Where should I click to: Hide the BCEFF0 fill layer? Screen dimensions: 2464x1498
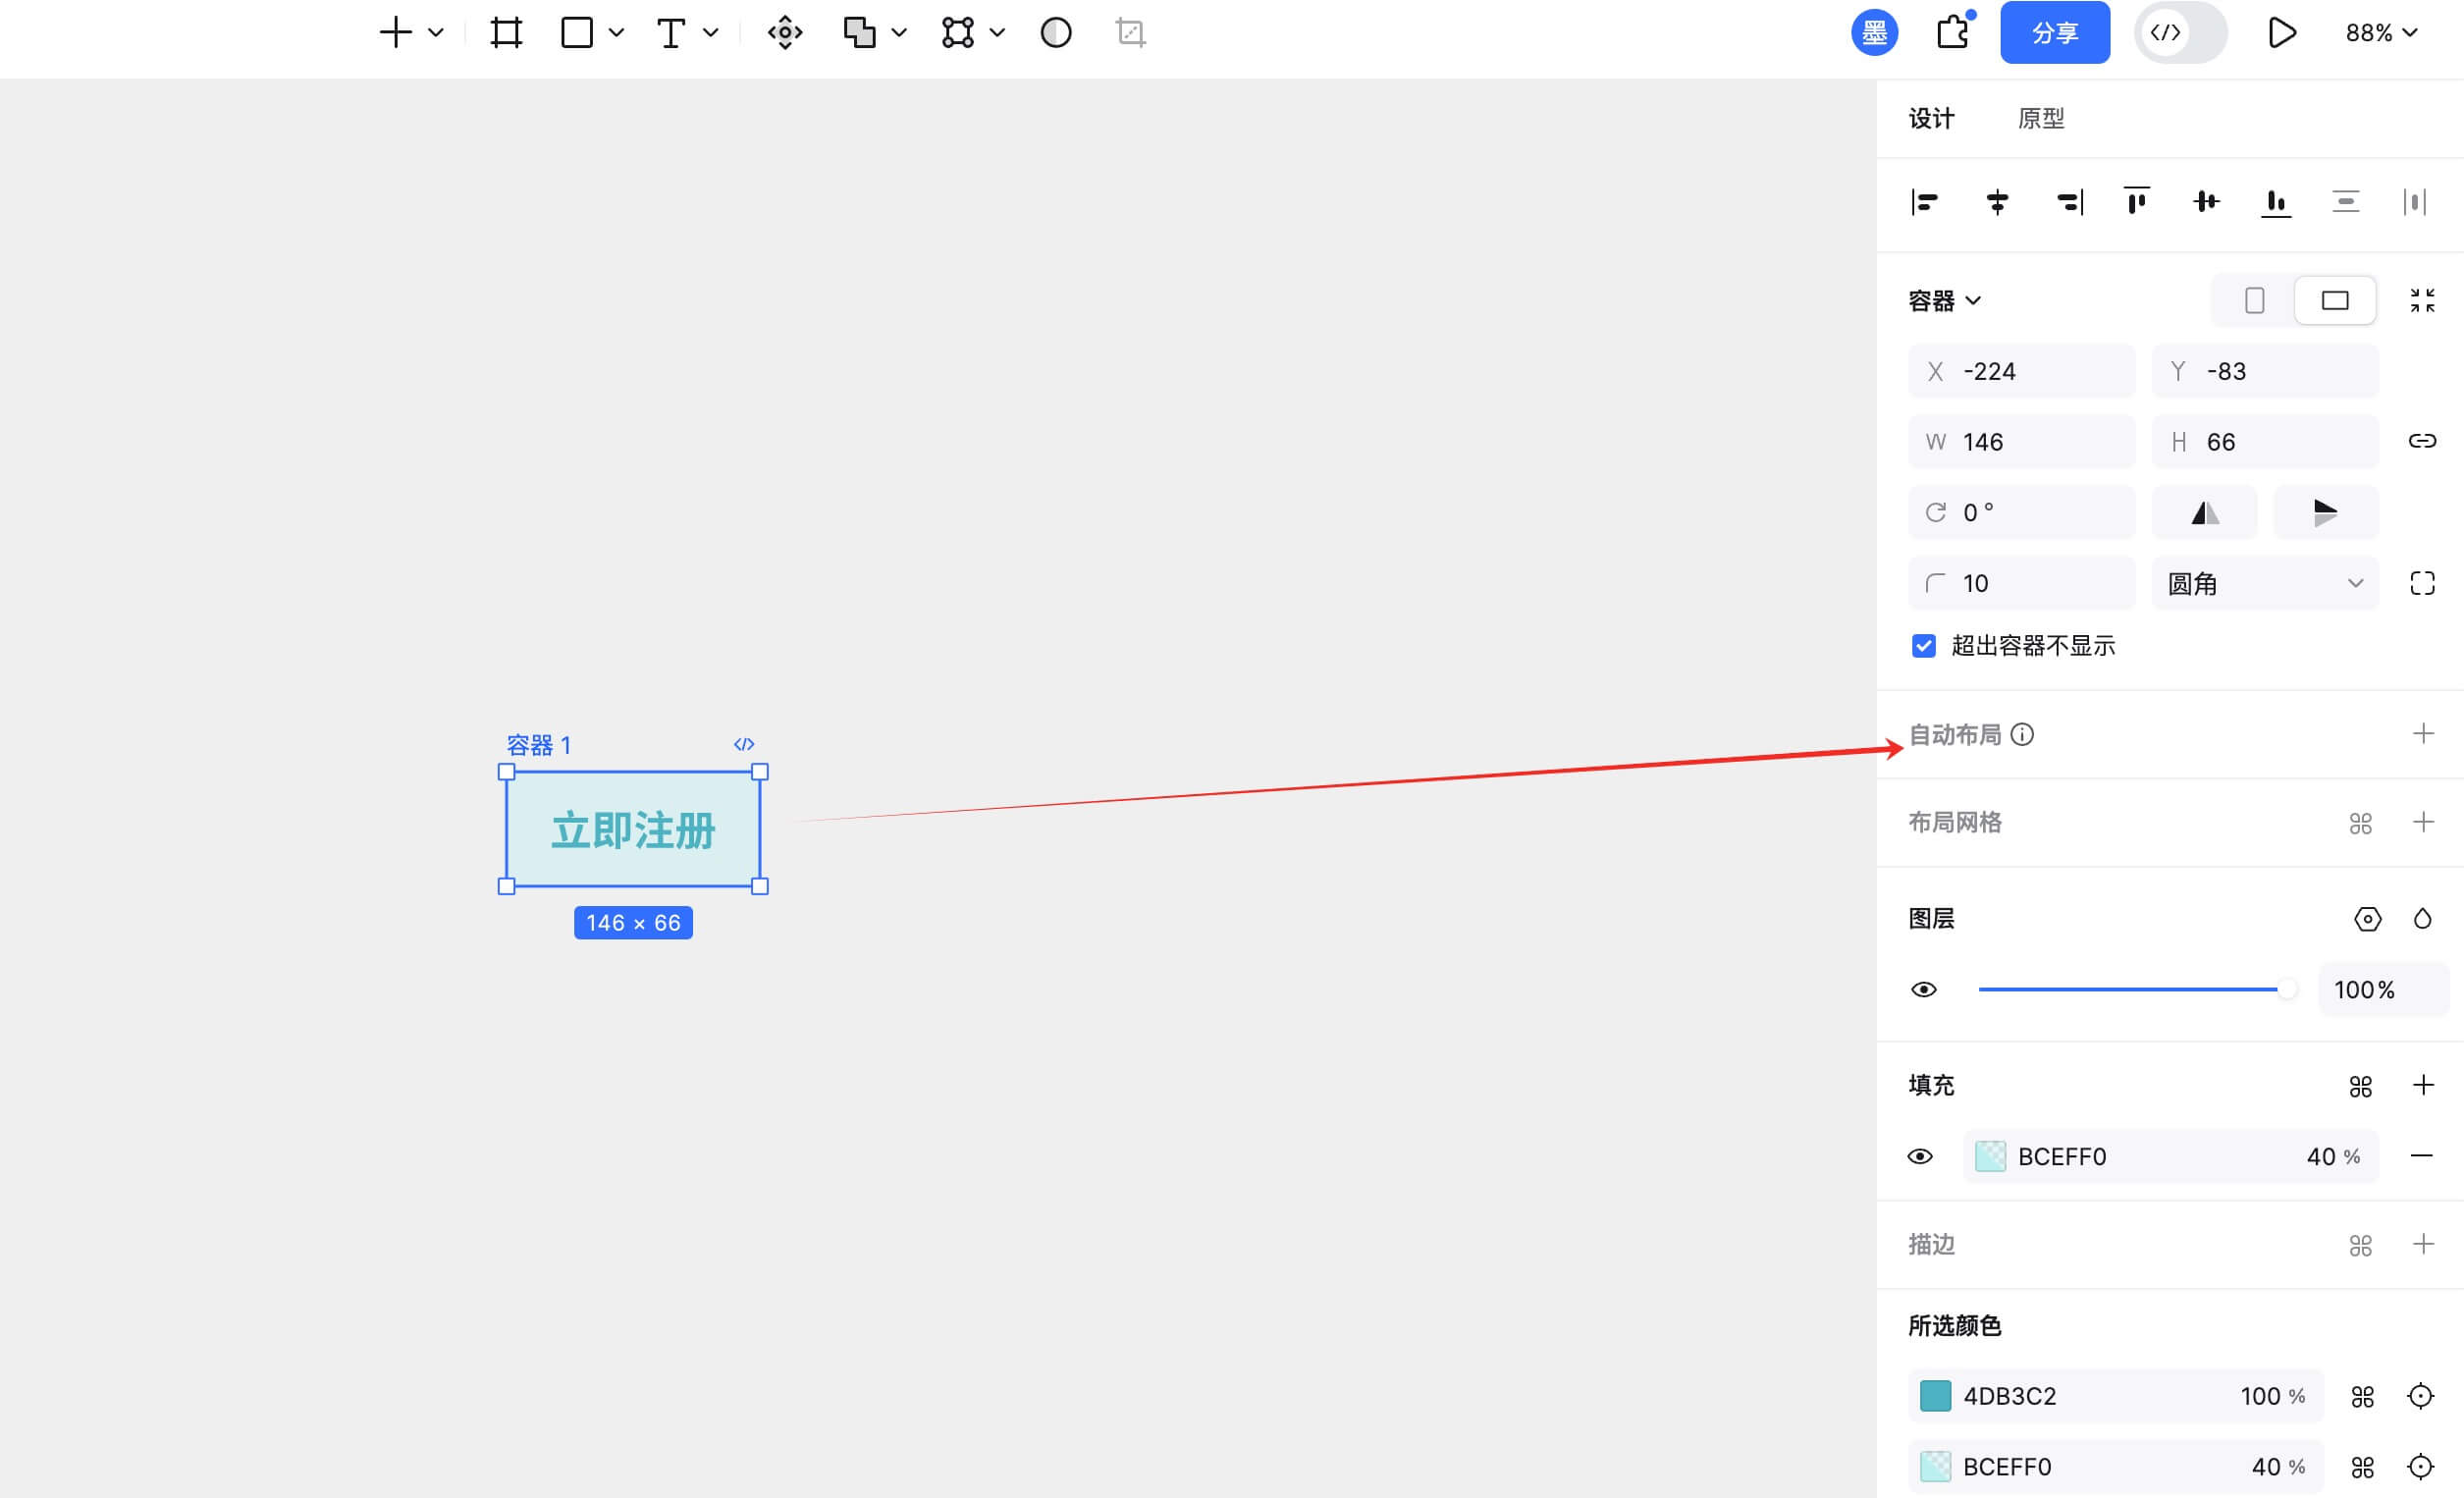click(x=1920, y=1157)
